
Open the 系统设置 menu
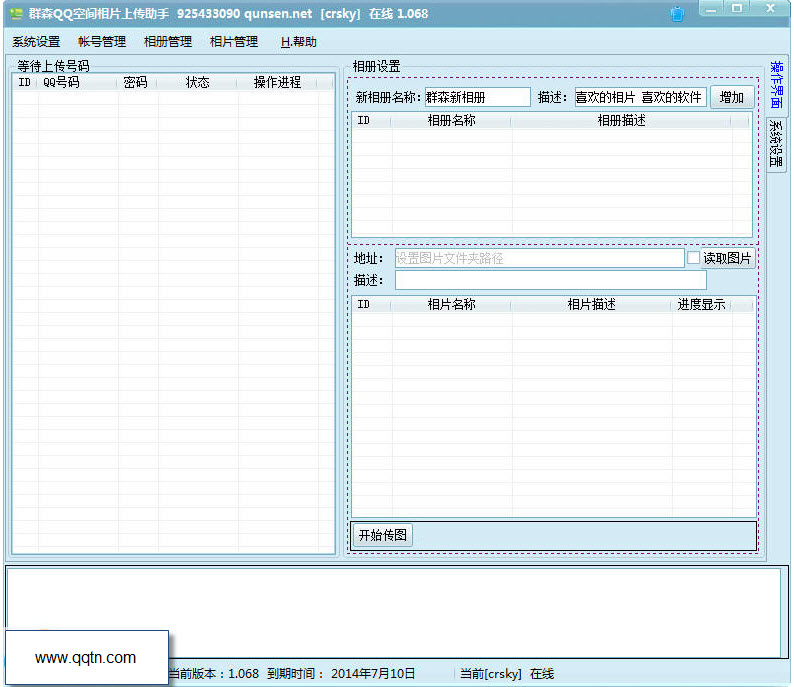tap(36, 42)
